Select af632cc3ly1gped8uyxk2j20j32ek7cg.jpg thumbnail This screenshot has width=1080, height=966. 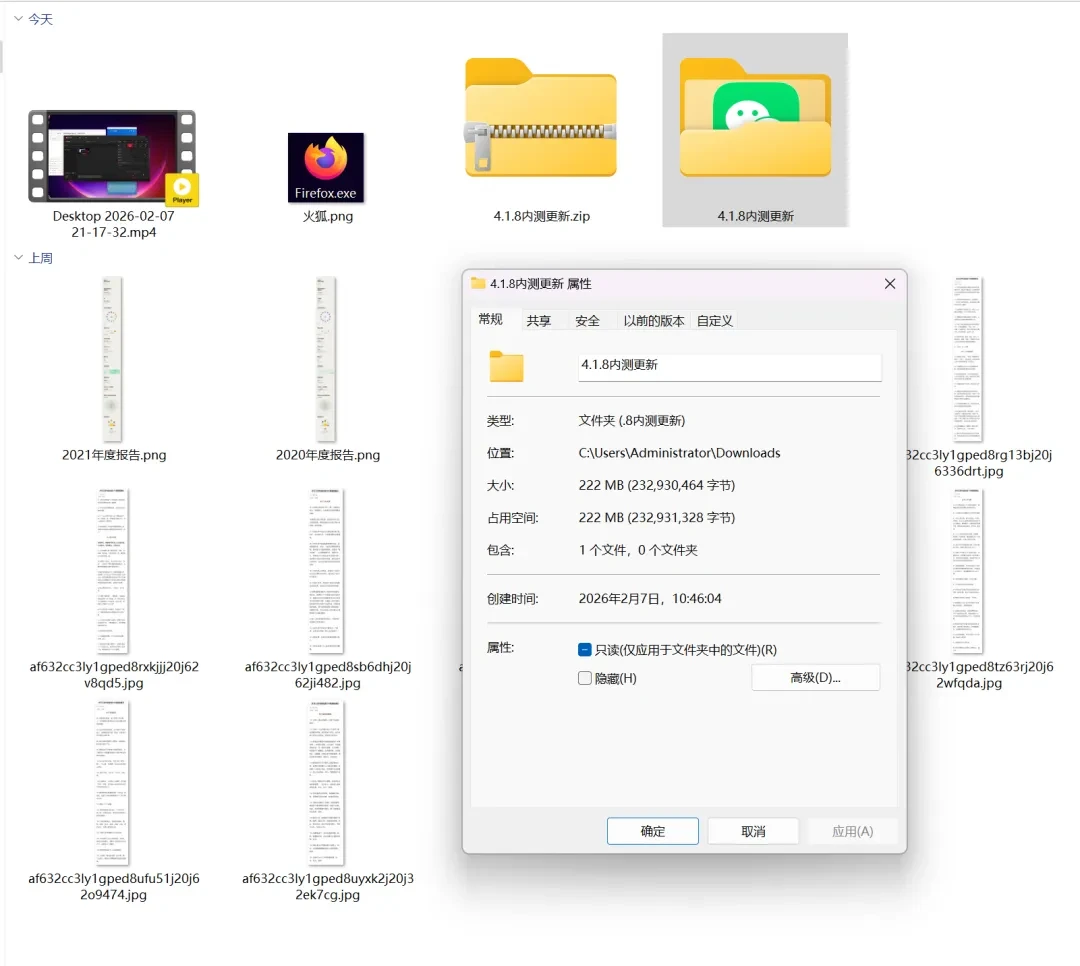click(326, 783)
